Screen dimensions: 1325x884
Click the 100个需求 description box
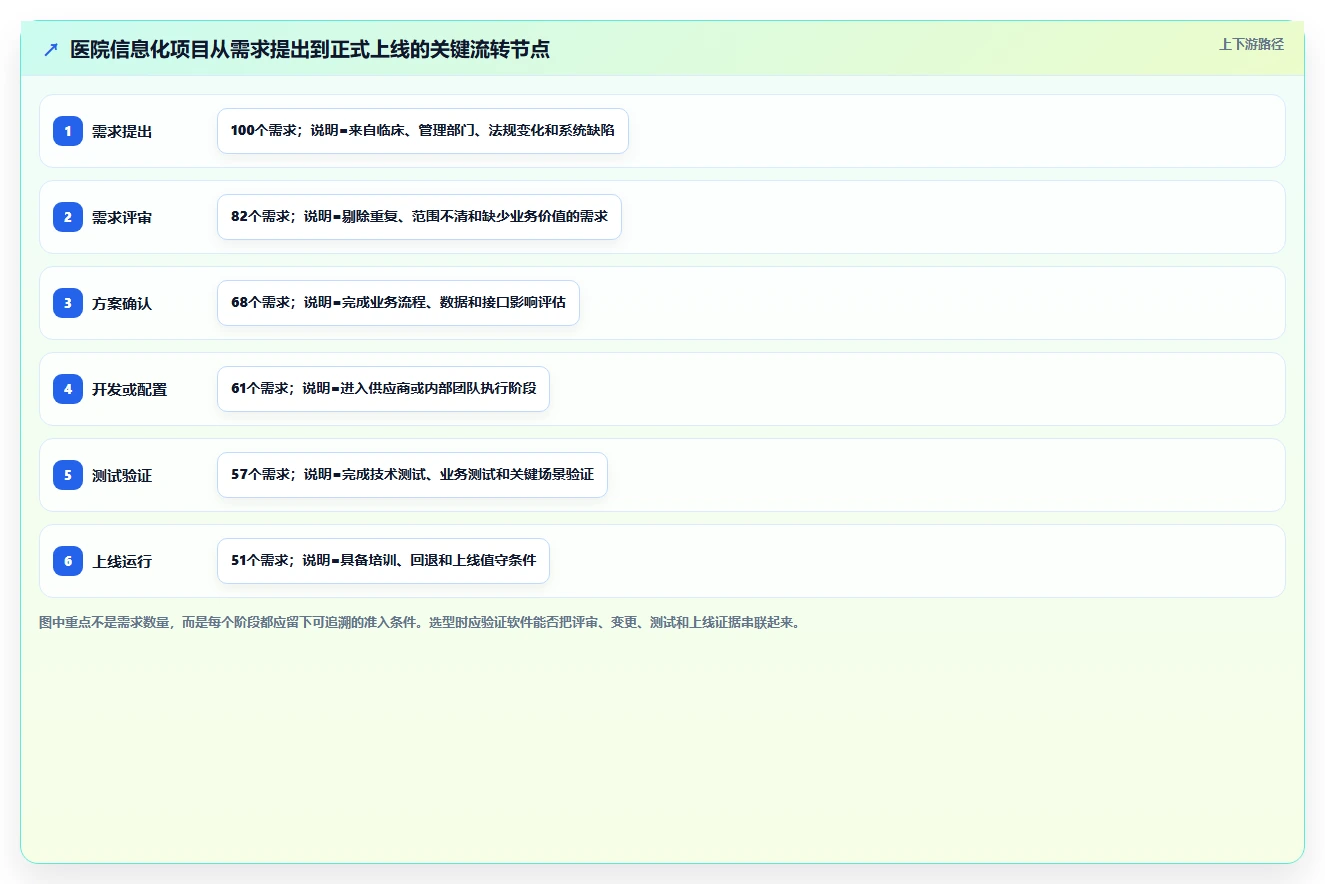[423, 131]
